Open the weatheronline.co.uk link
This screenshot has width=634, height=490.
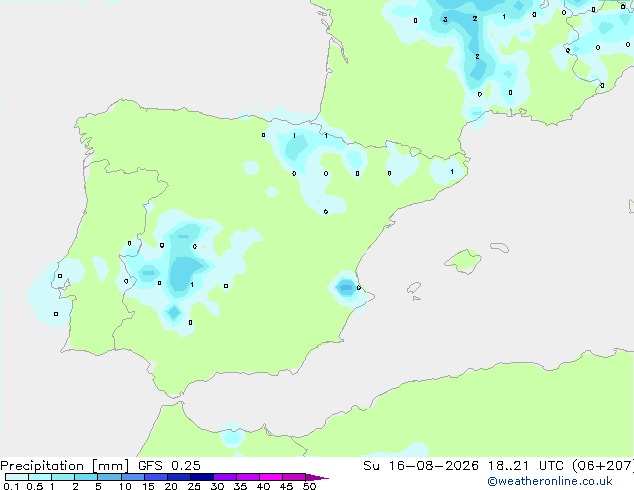pos(550,481)
